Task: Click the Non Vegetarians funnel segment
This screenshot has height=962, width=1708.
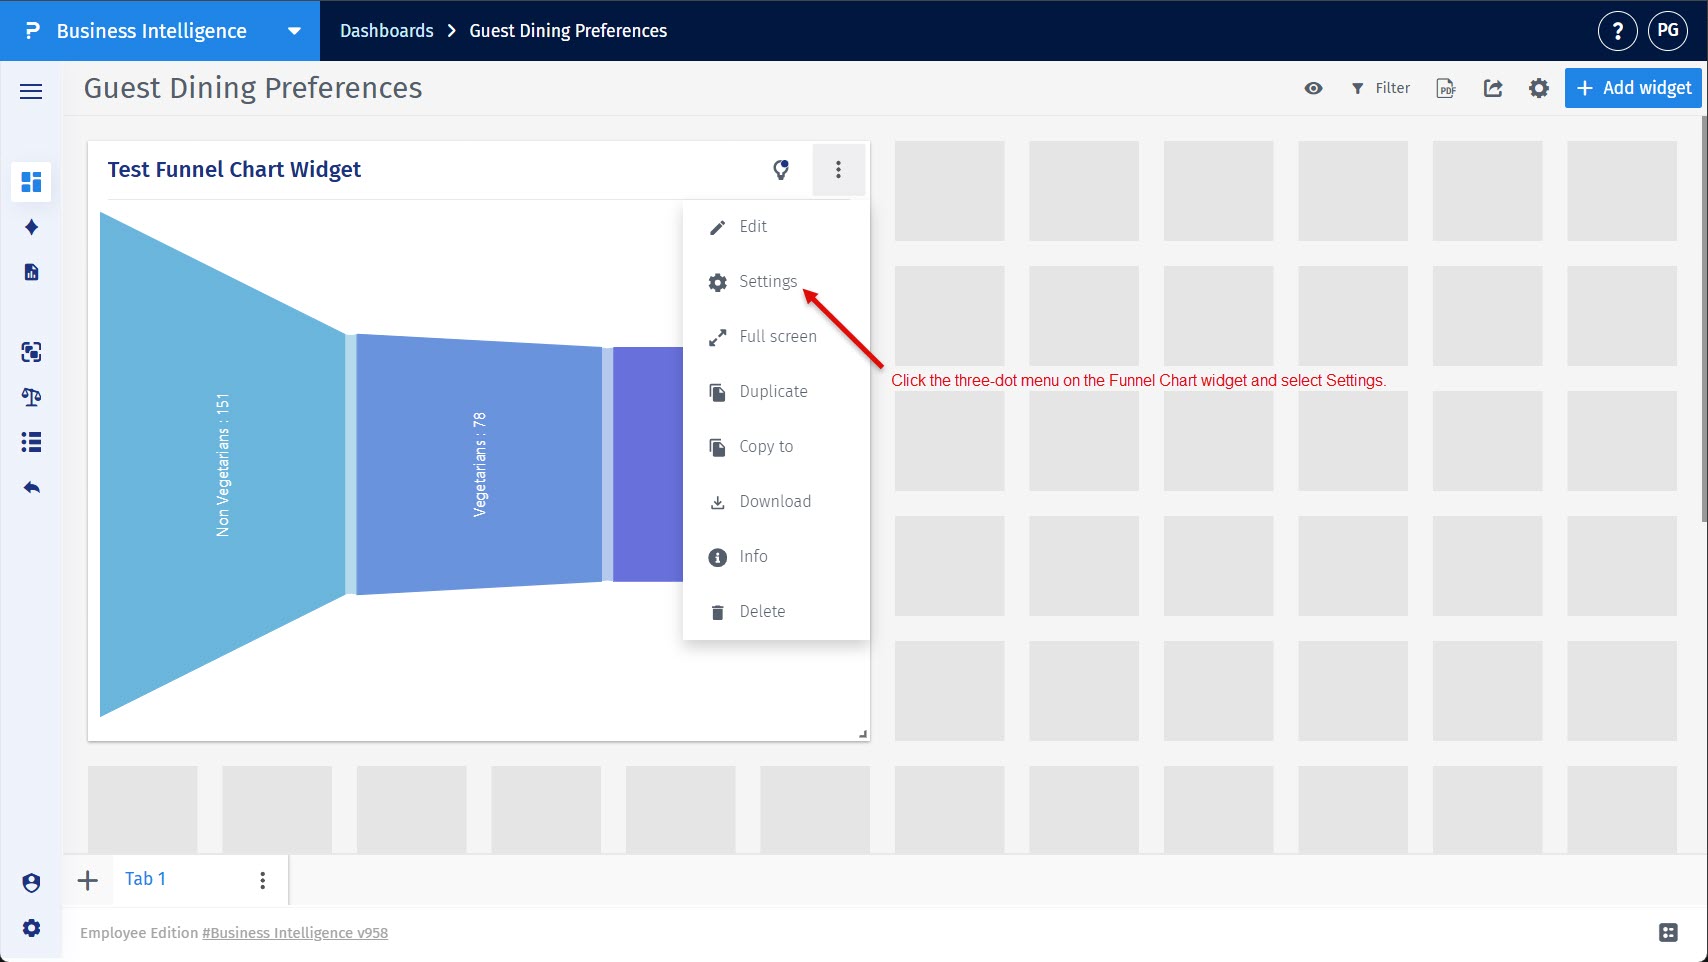Action: [222, 465]
